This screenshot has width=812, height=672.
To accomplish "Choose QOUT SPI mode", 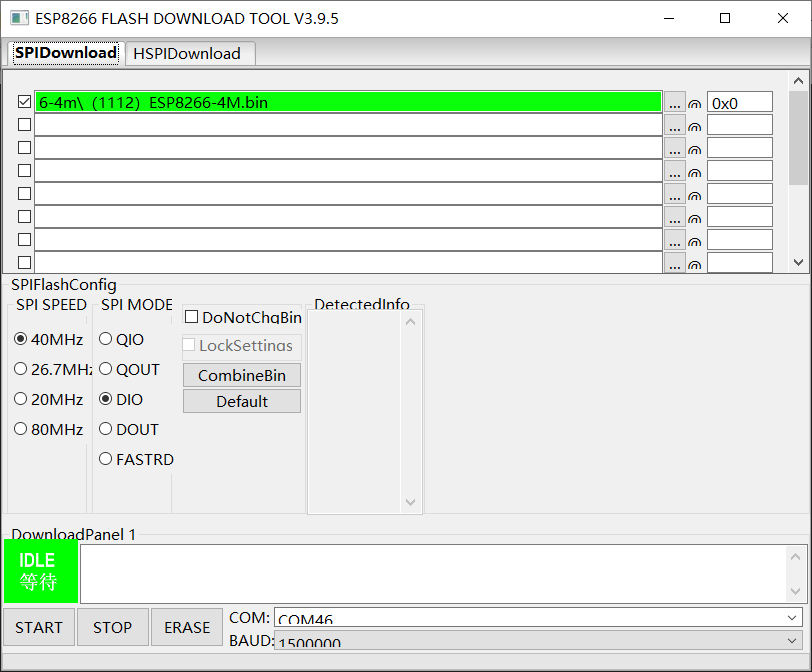I will [x=105, y=369].
